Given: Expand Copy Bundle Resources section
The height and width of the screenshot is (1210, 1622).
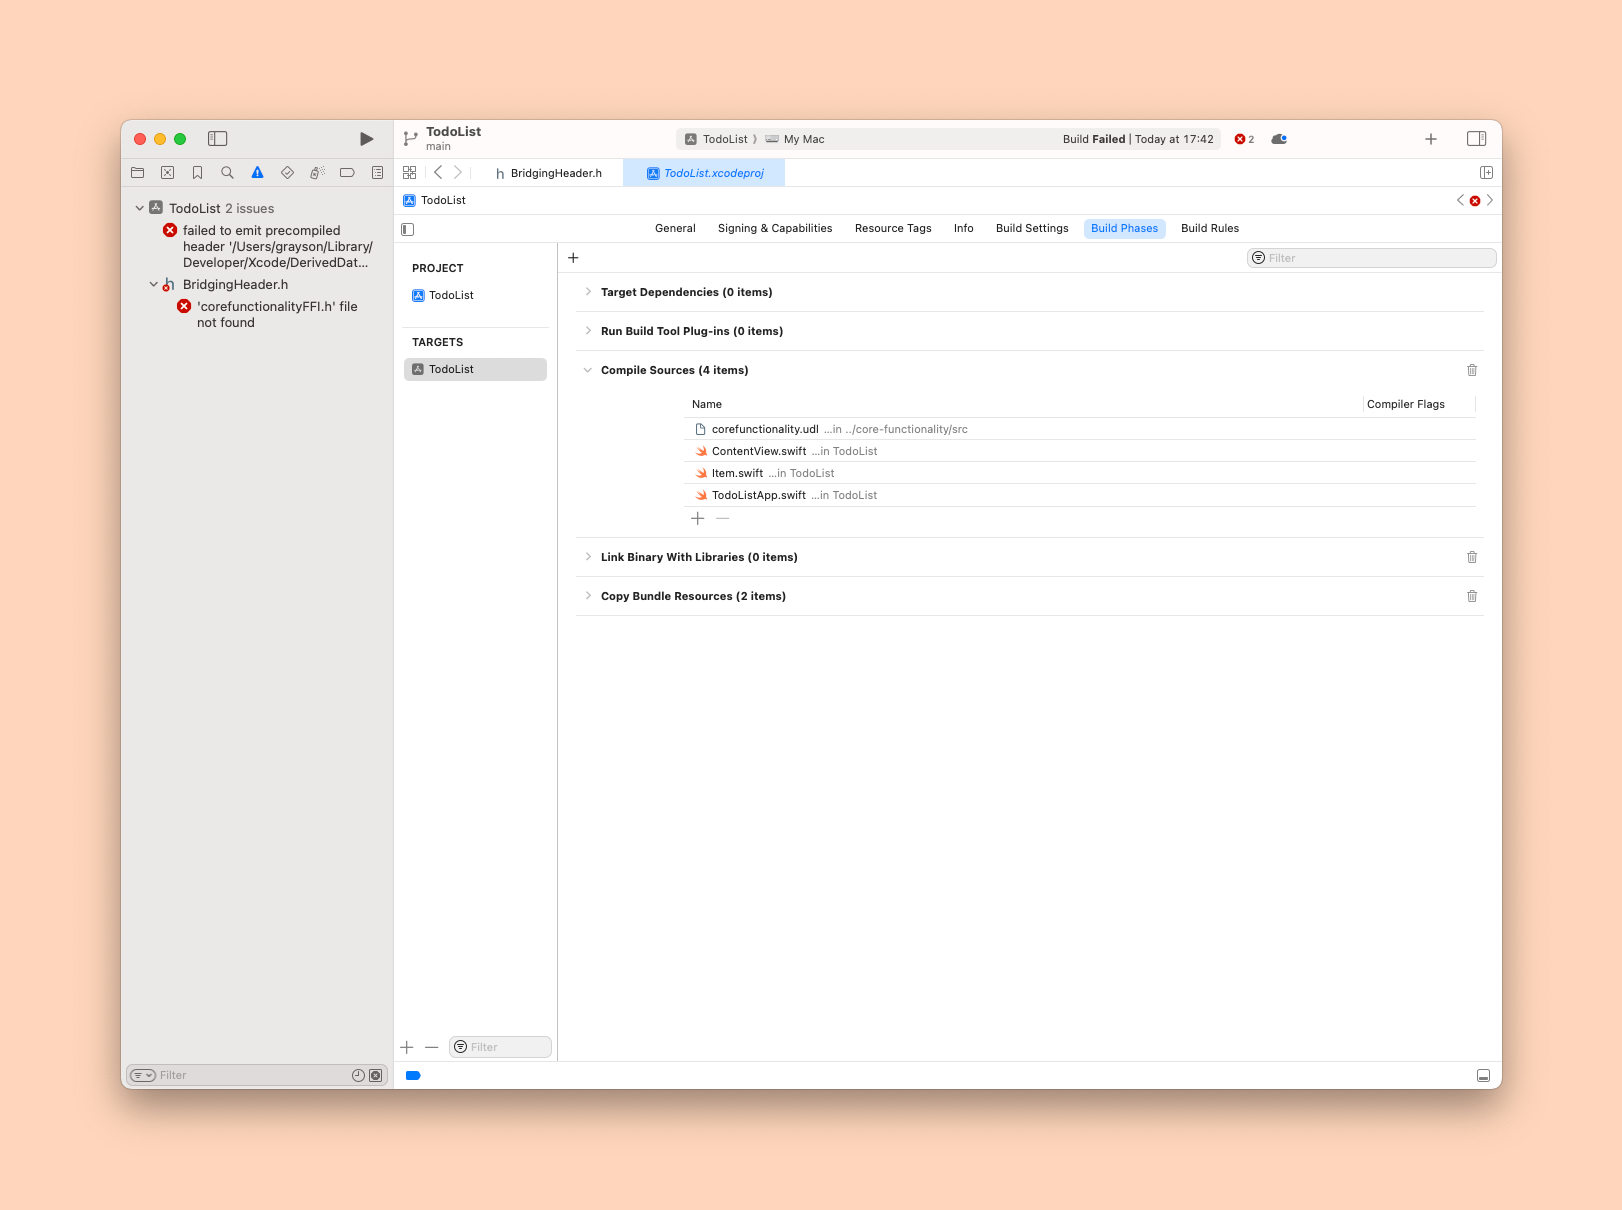Looking at the screenshot, I should point(588,596).
